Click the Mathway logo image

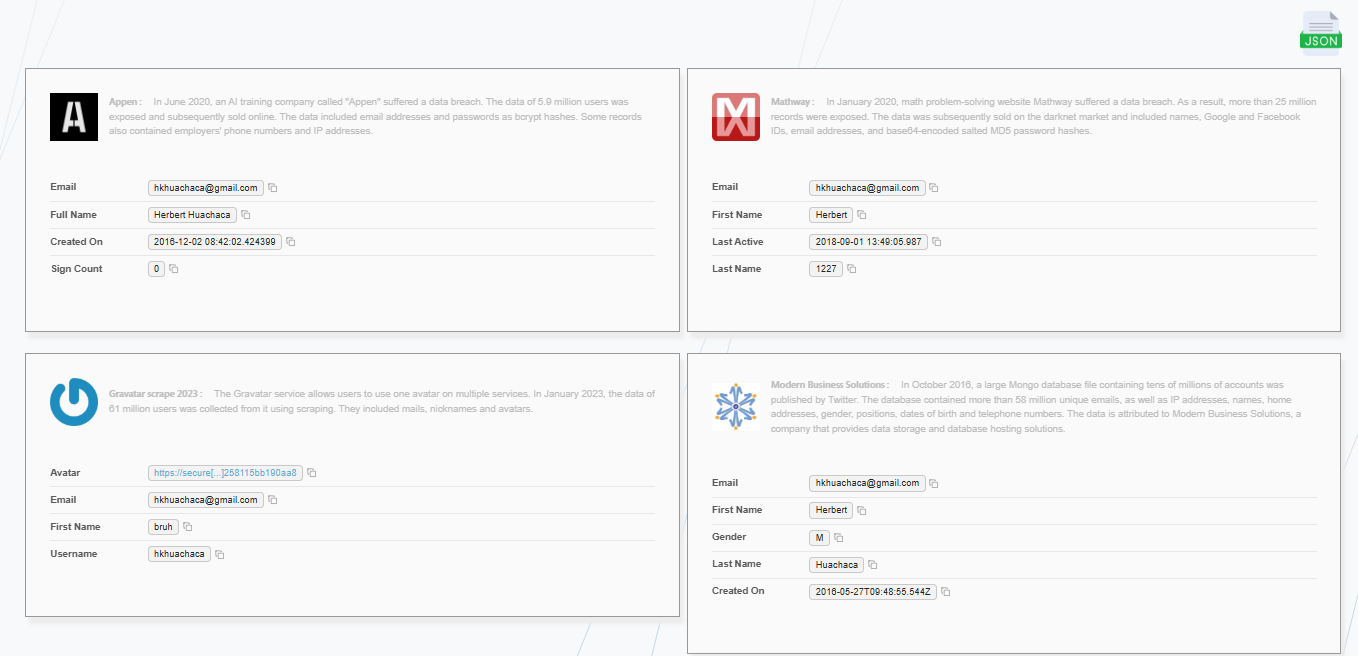pos(736,117)
